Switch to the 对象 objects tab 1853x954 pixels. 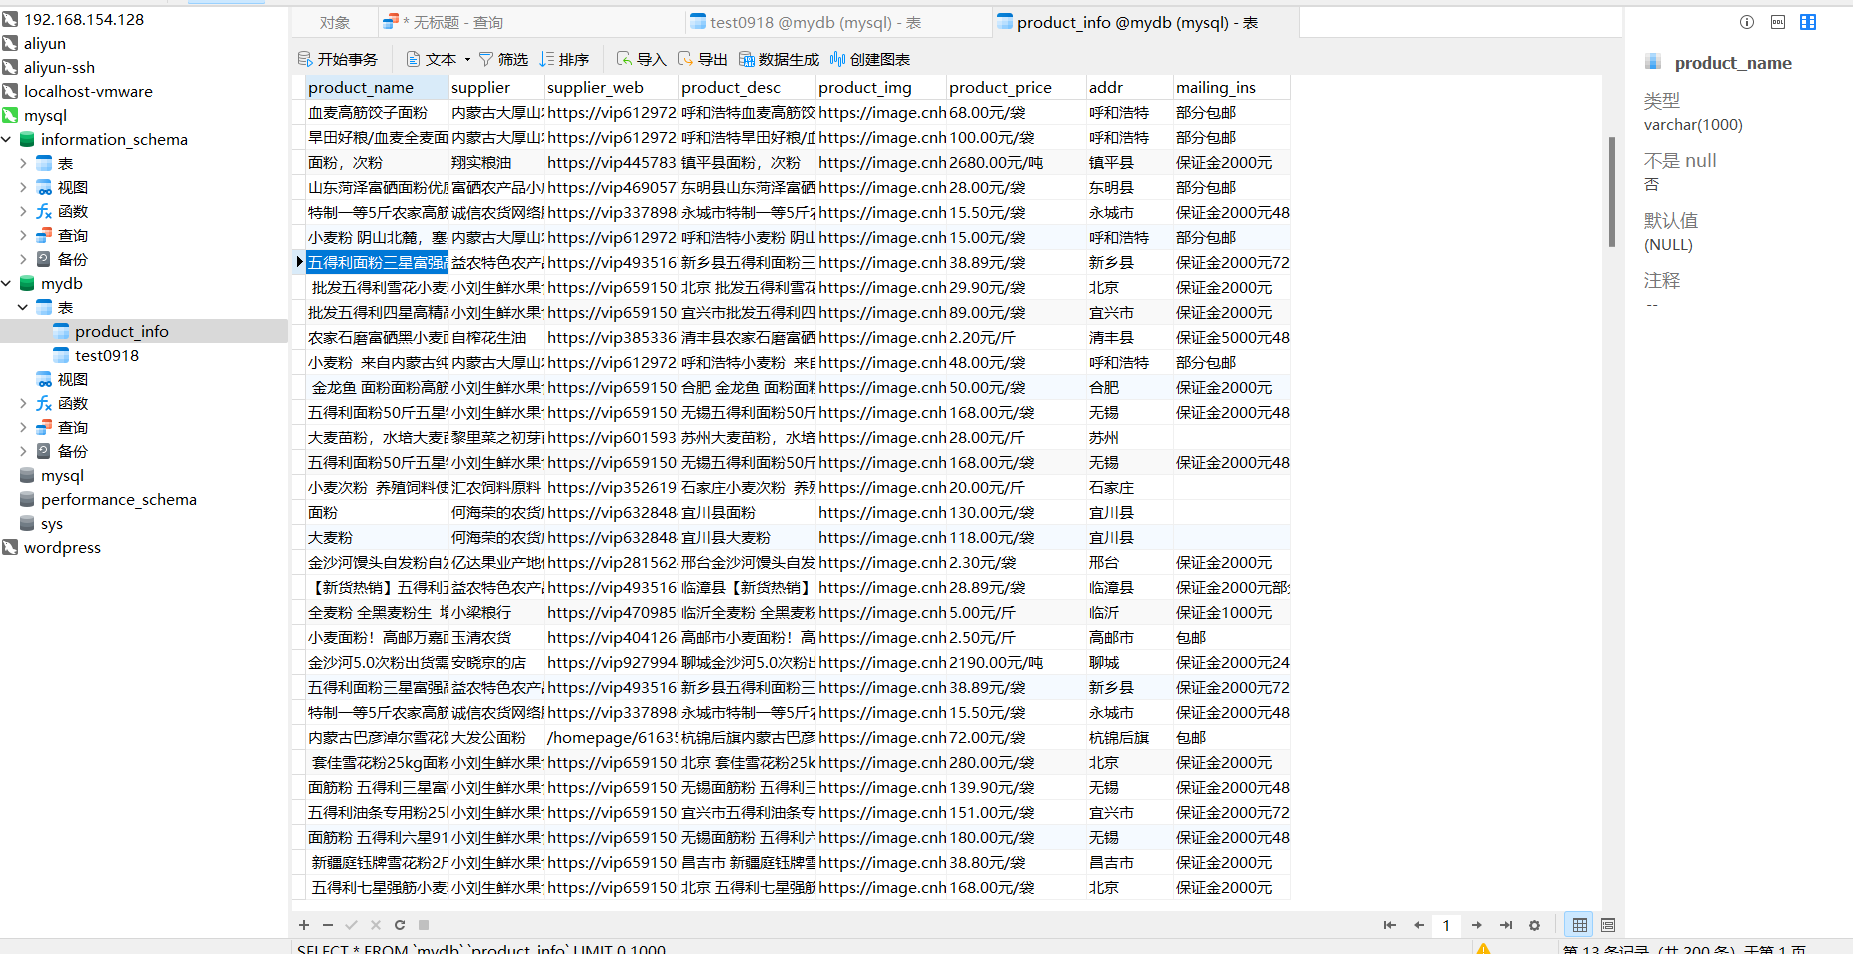(x=335, y=23)
